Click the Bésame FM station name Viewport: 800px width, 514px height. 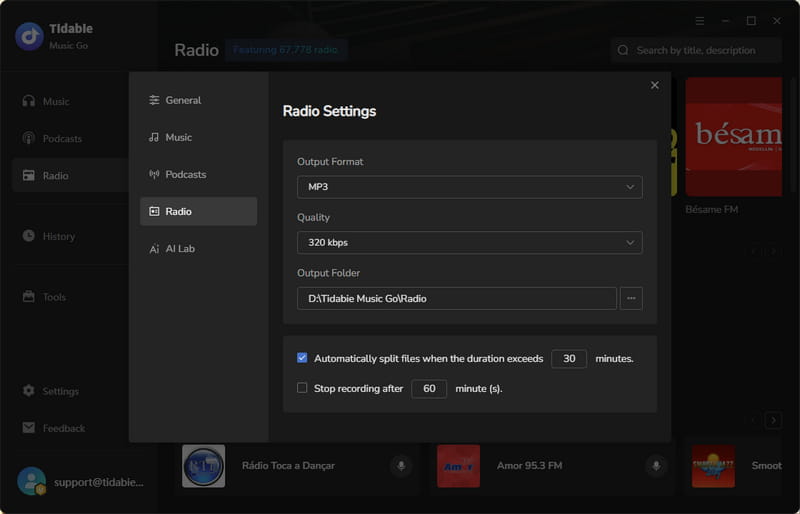click(712, 210)
